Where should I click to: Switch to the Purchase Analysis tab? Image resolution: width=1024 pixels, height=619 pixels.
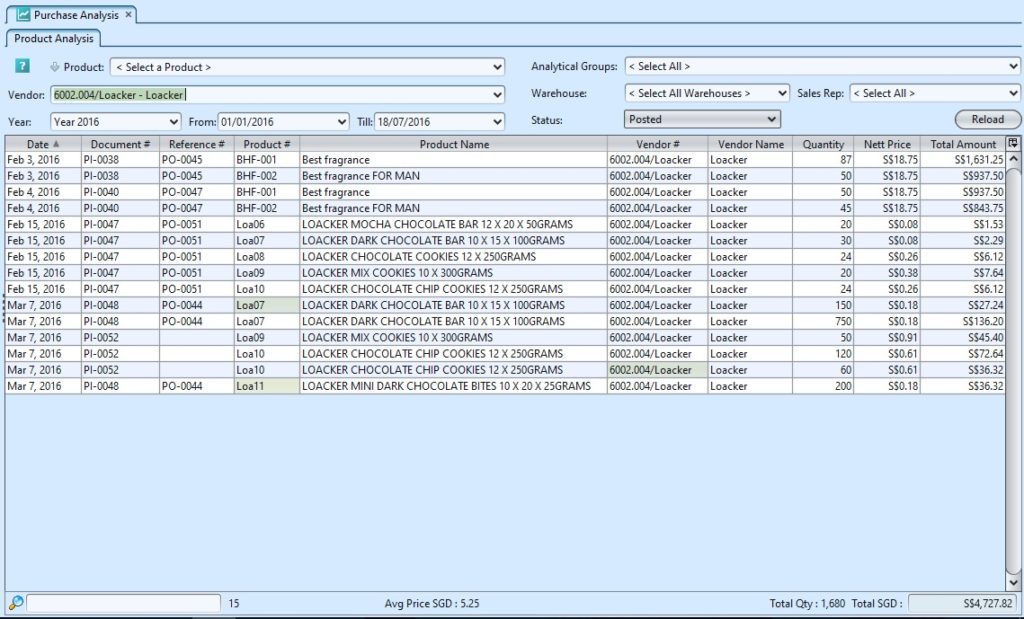pyautogui.click(x=71, y=14)
